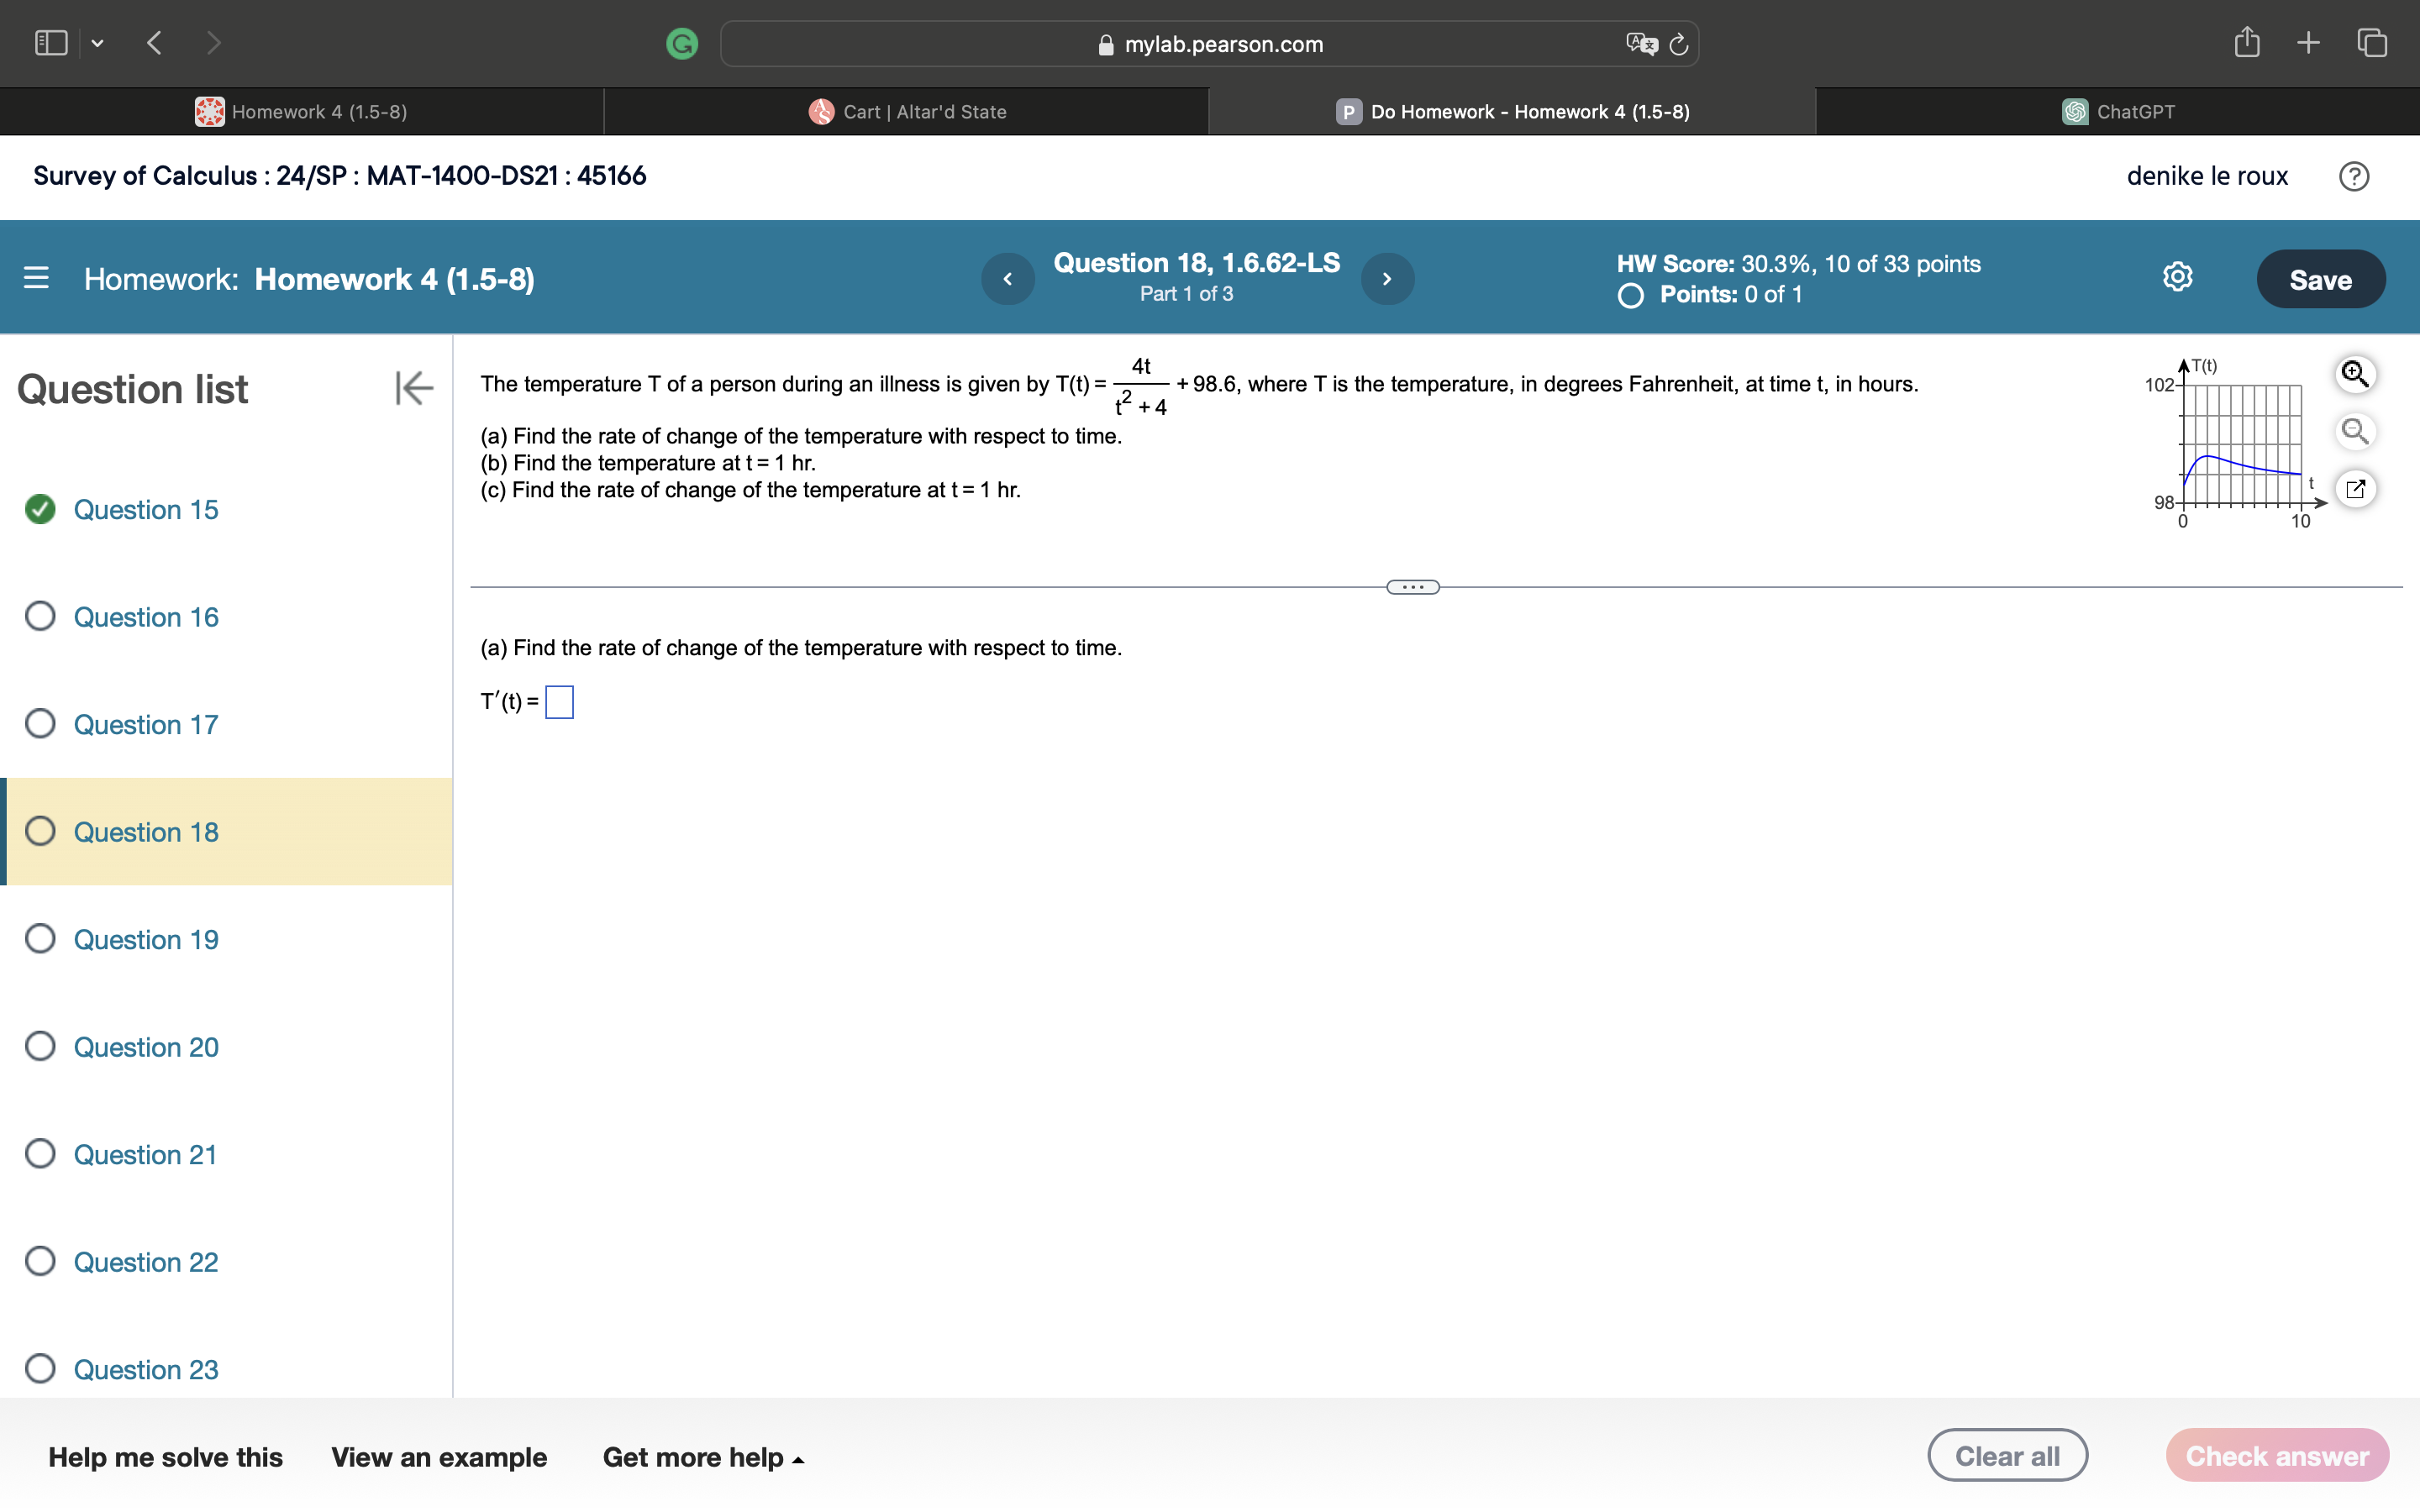Open the homework settings gear
Viewport: 2420px width, 1512px height.
click(x=2177, y=277)
